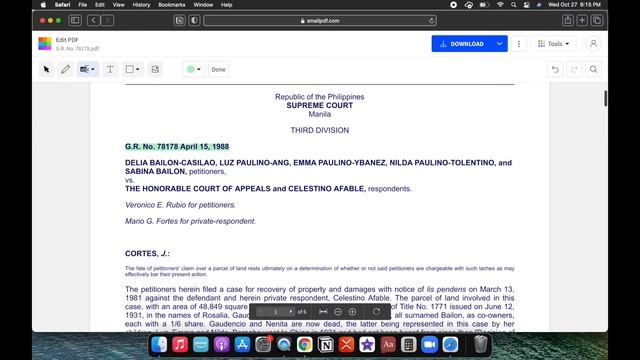
Task: Click the undo arrow icon
Action: click(555, 69)
